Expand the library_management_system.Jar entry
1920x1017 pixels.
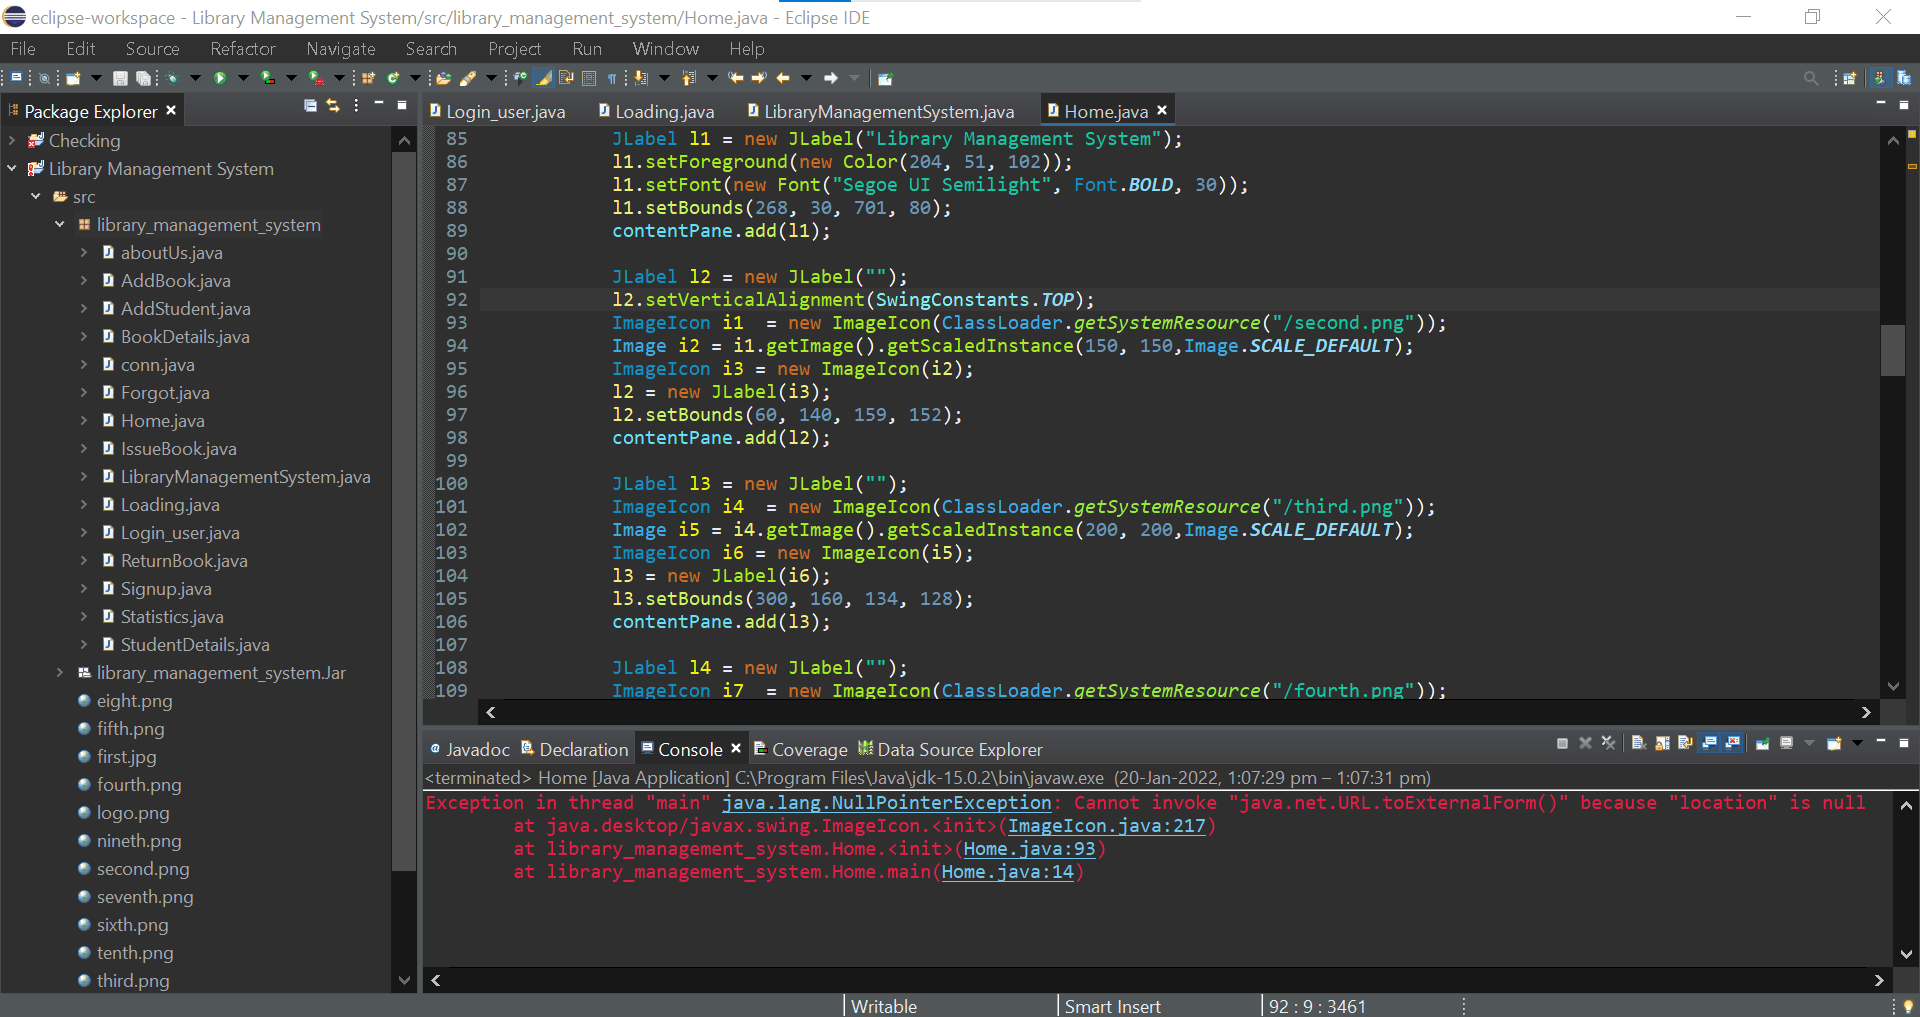point(60,672)
